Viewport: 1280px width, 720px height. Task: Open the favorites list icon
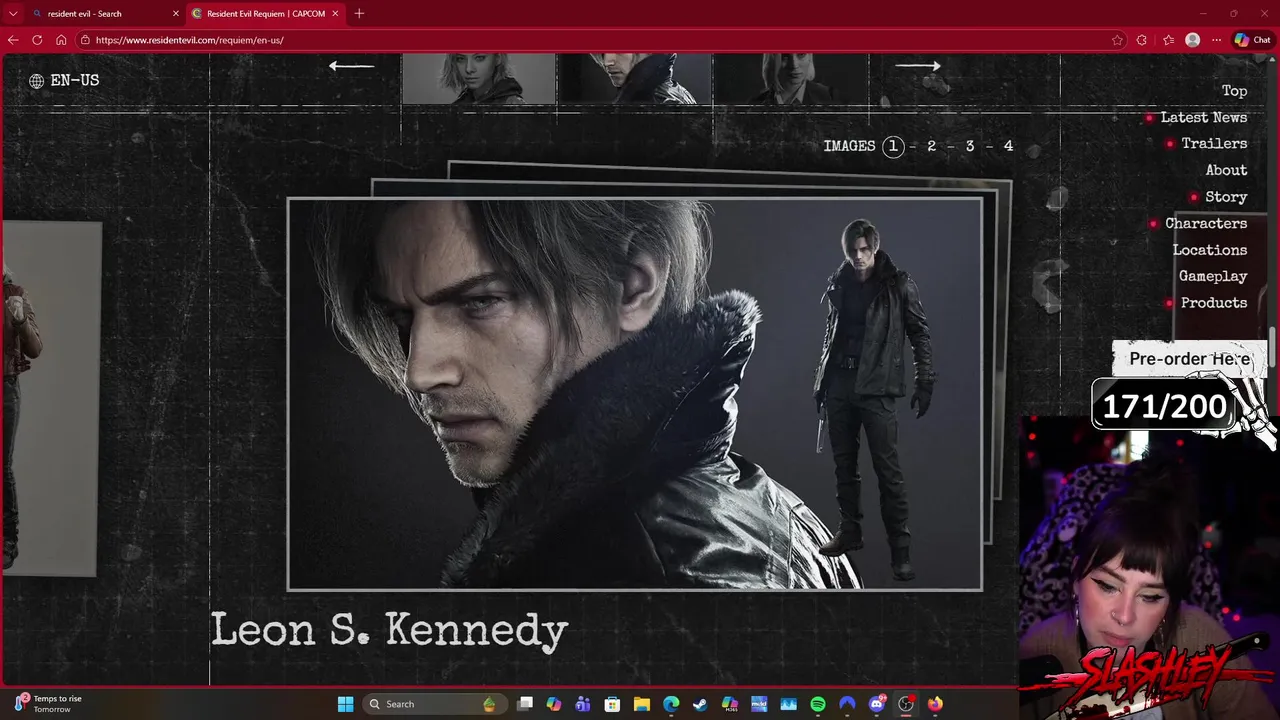tap(1168, 40)
